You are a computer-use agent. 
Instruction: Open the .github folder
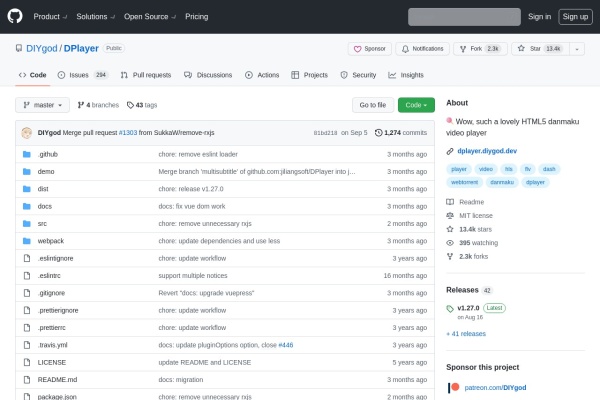pos(47,154)
